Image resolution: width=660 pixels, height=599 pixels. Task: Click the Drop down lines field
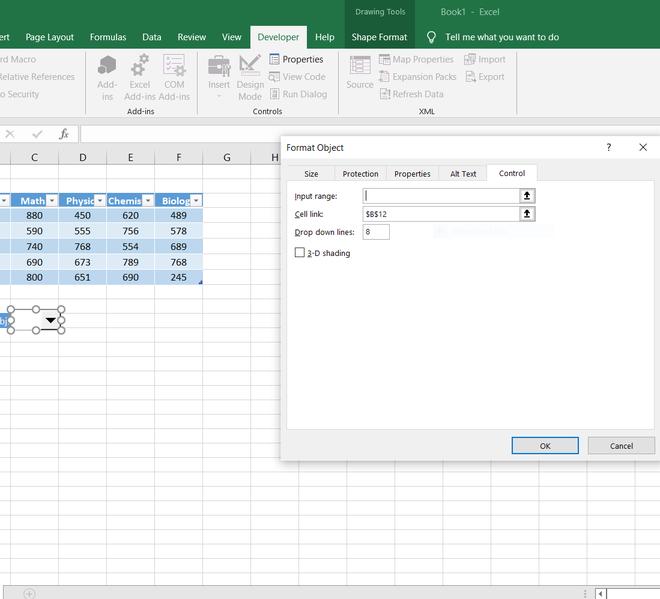(376, 232)
